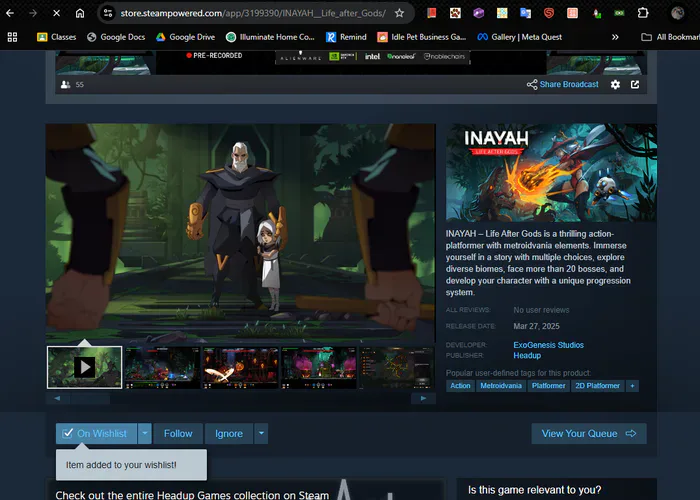Open the browser home page icon
Image resolution: width=700 pixels, height=500 pixels.
(x=80, y=13)
